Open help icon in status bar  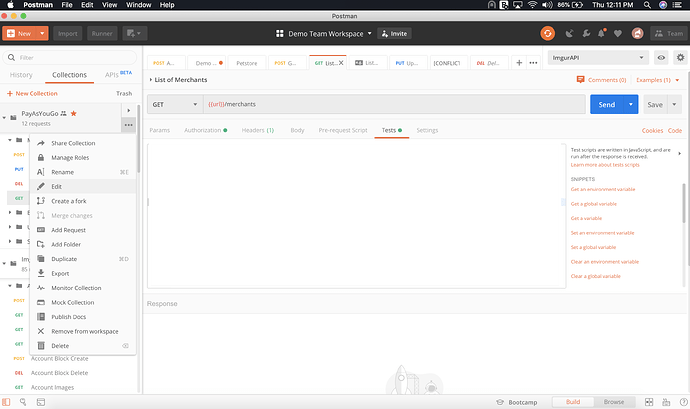683,402
